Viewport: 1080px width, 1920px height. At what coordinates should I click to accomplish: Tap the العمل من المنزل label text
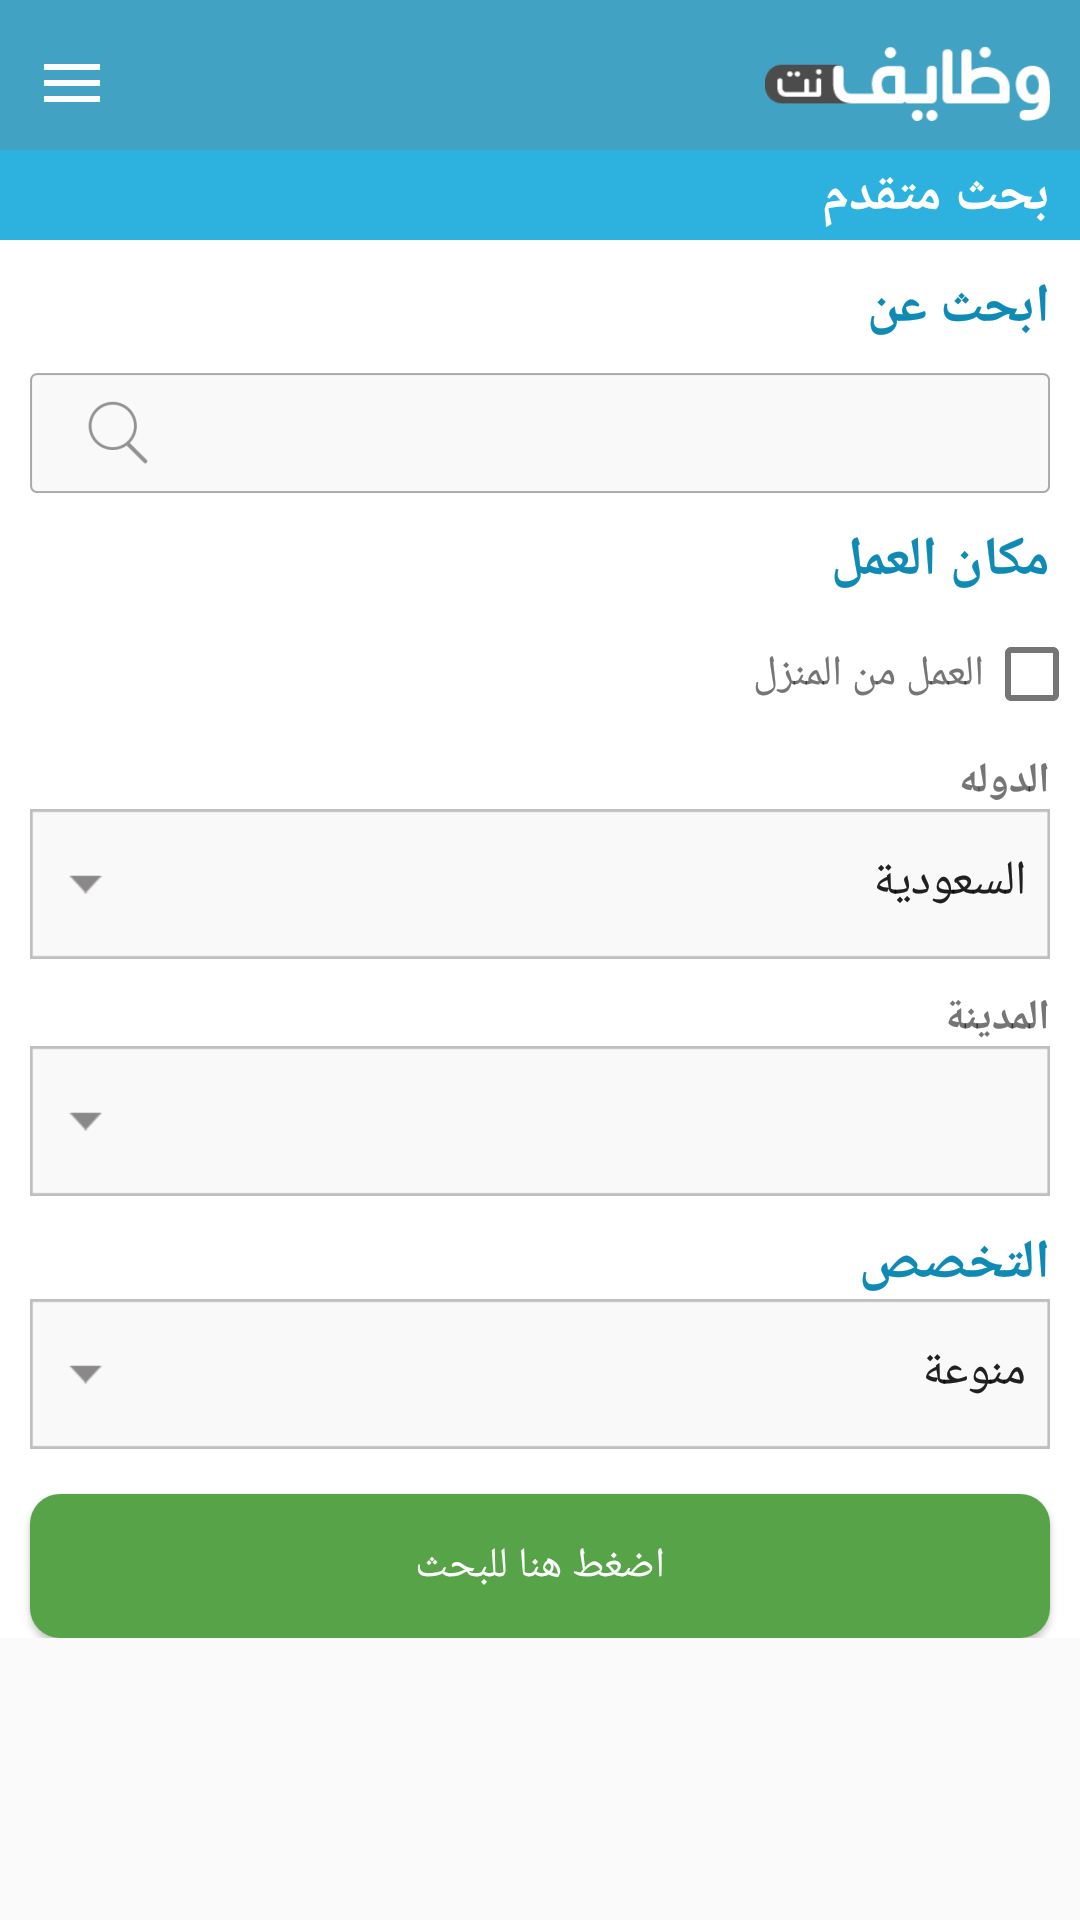pos(868,673)
